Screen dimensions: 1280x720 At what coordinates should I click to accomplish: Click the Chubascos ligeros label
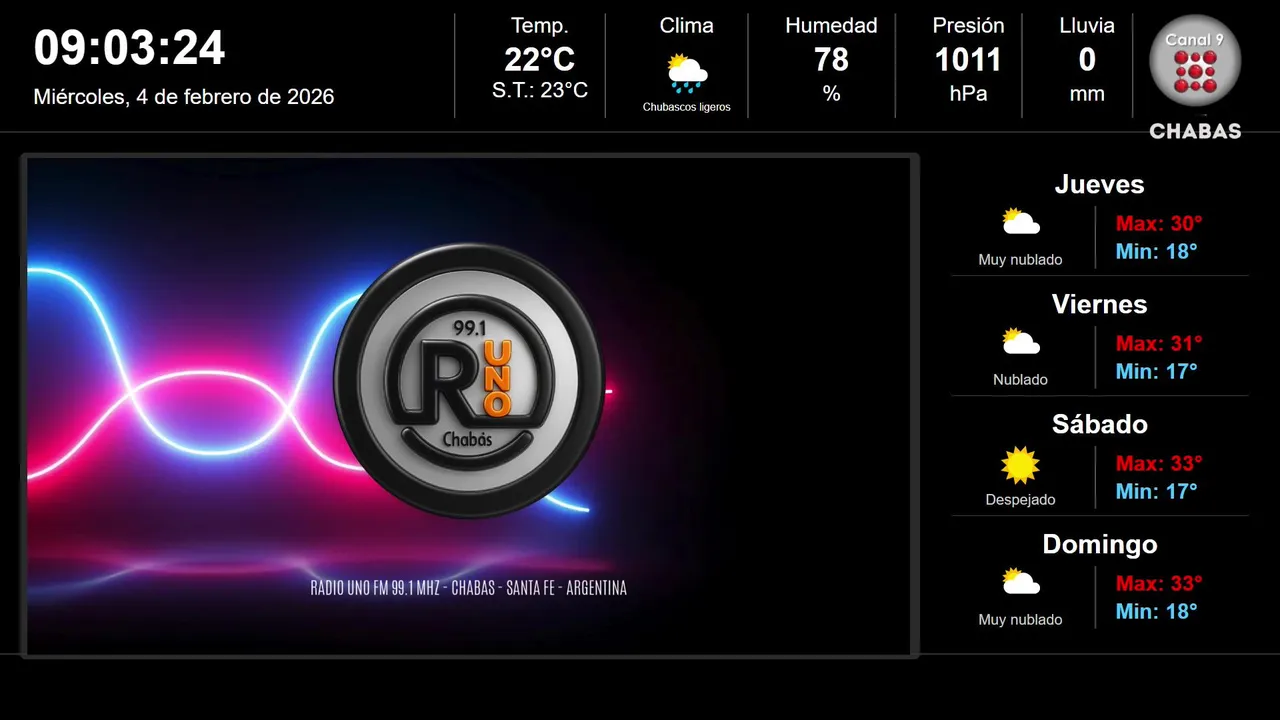[687, 107]
